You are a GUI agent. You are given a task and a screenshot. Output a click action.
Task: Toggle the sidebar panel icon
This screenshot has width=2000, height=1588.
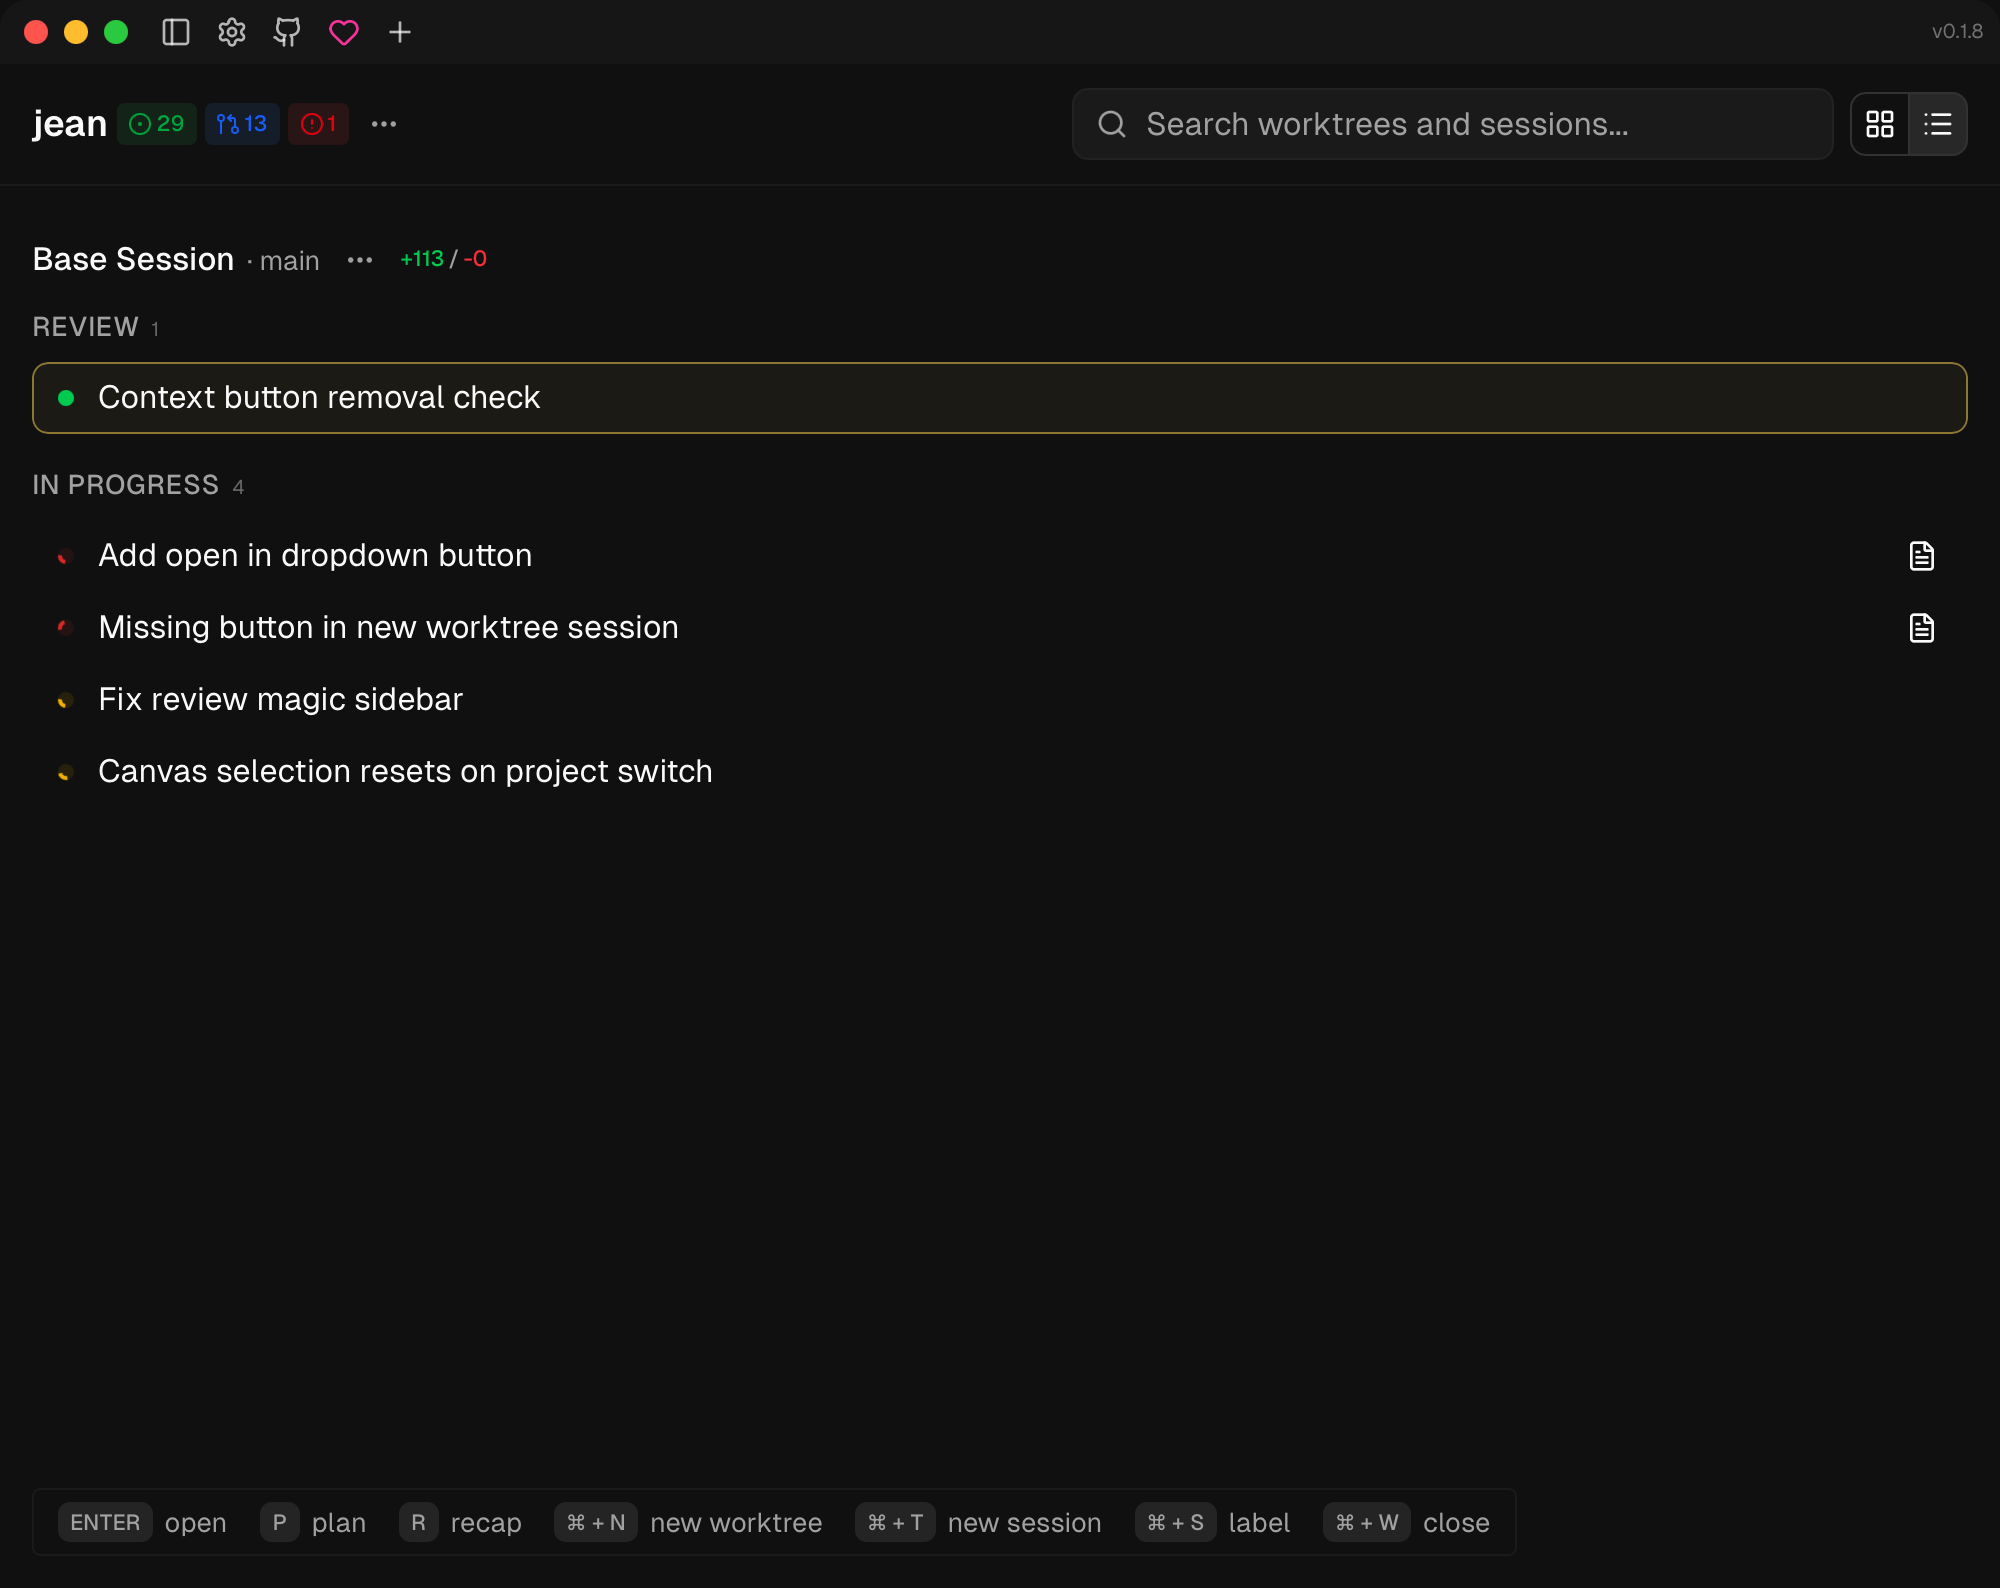click(x=176, y=32)
